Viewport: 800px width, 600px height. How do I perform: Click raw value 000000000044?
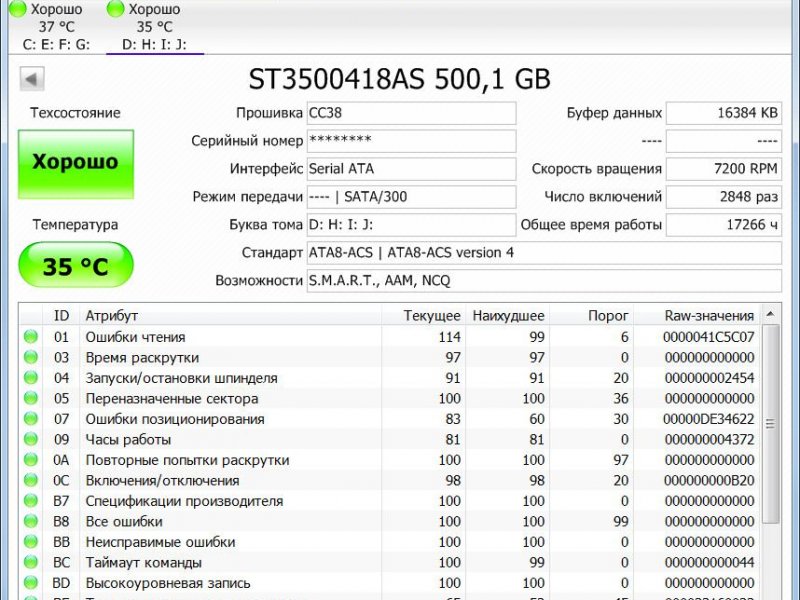[x=710, y=563]
